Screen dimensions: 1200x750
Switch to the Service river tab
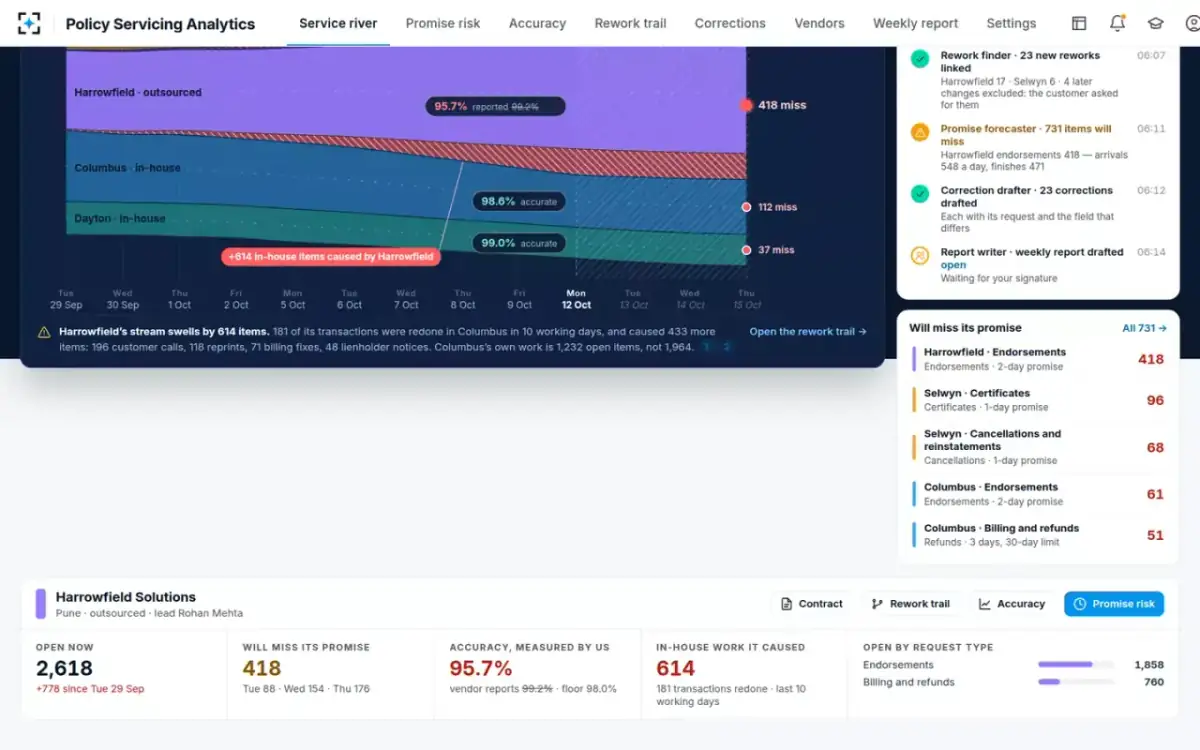tap(338, 23)
